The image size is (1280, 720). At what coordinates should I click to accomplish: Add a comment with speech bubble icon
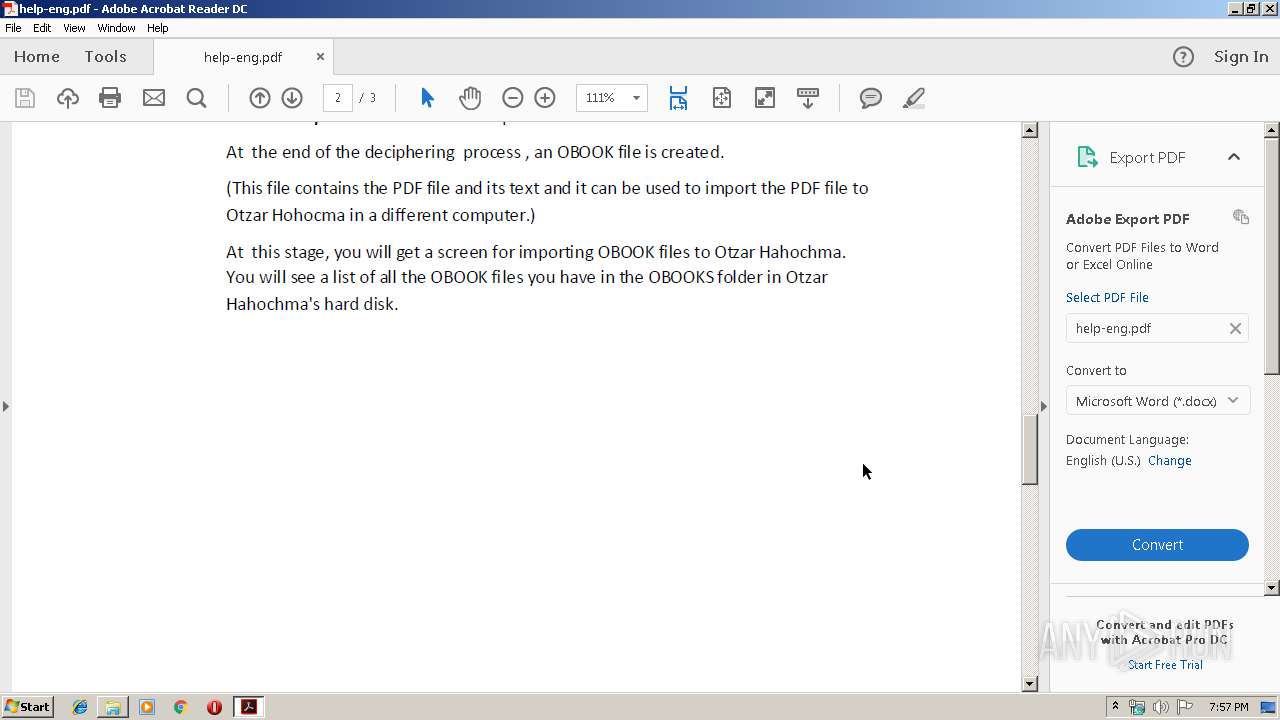click(871, 98)
